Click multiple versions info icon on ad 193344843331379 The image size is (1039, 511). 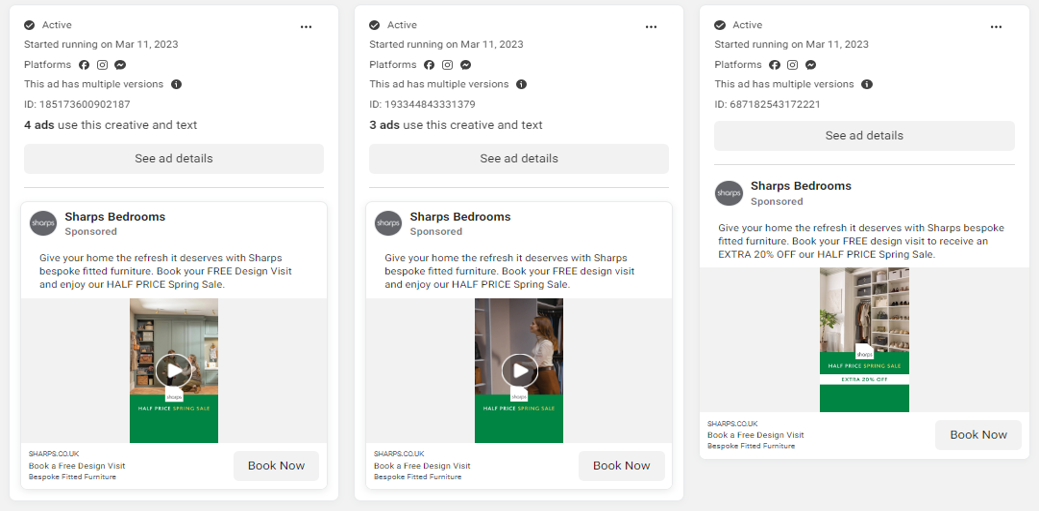(x=521, y=84)
